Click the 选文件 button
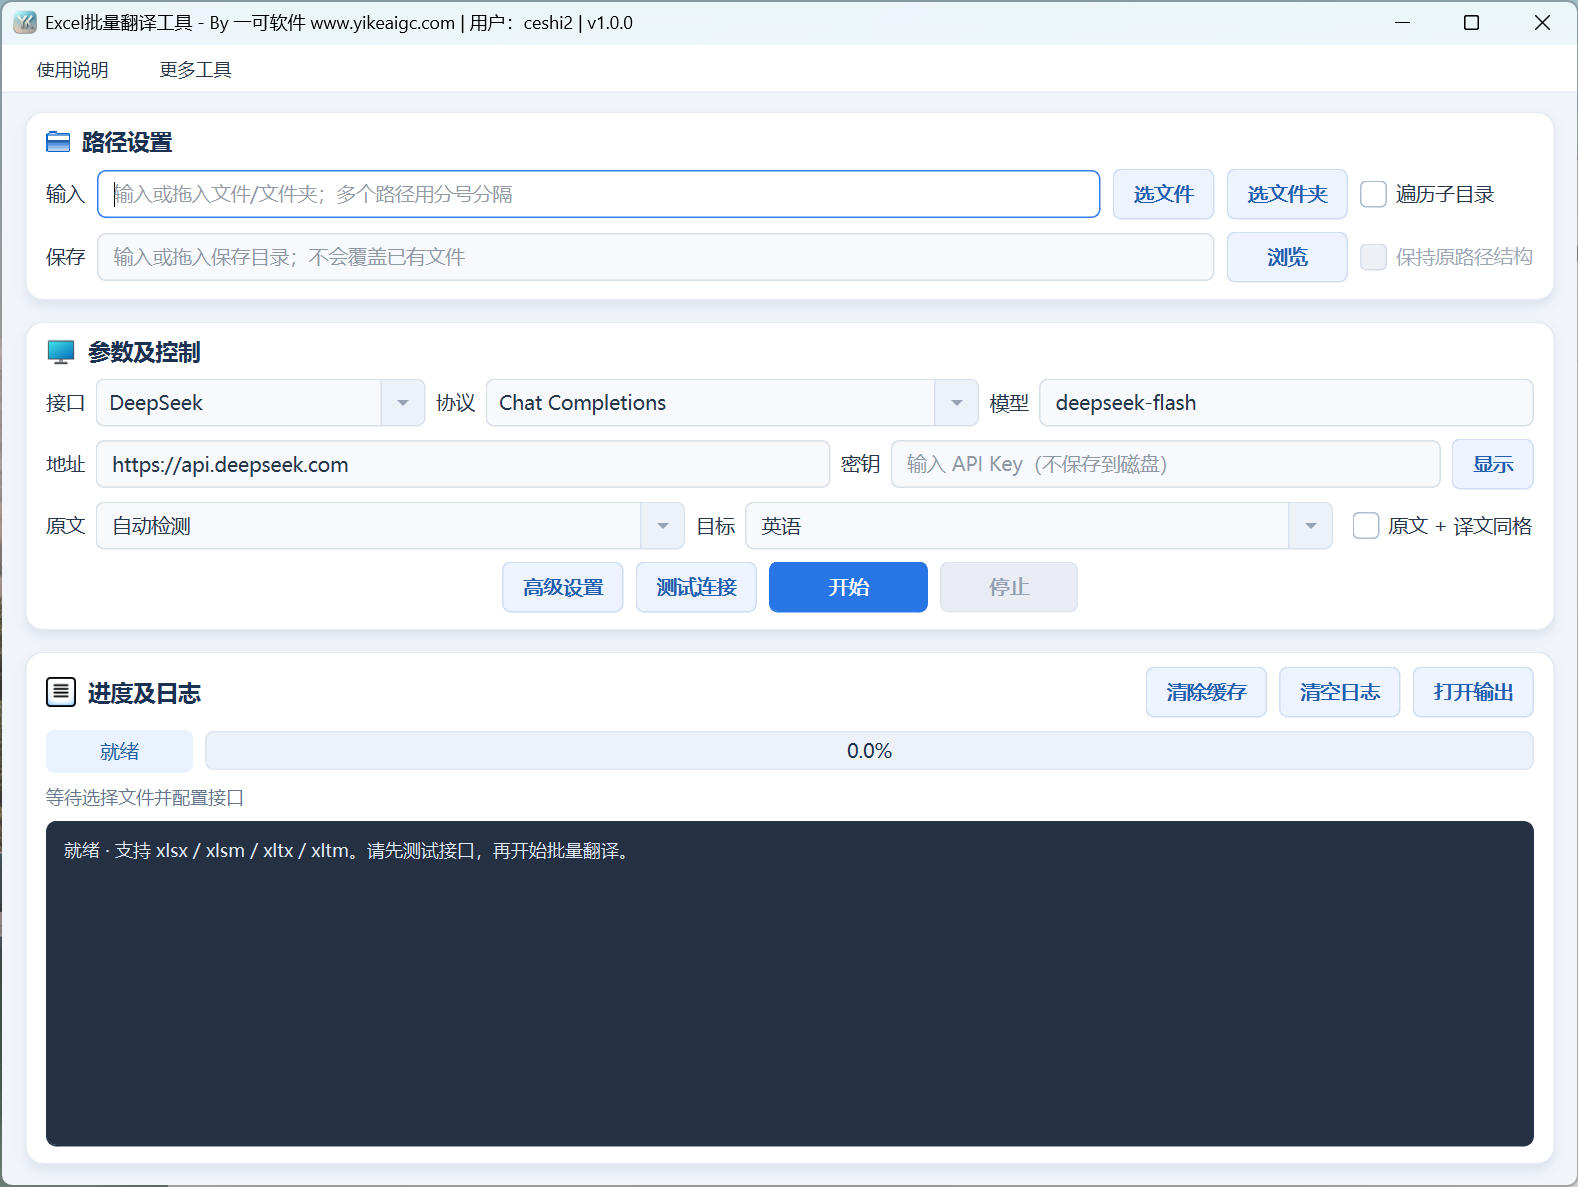This screenshot has width=1578, height=1187. click(1164, 194)
